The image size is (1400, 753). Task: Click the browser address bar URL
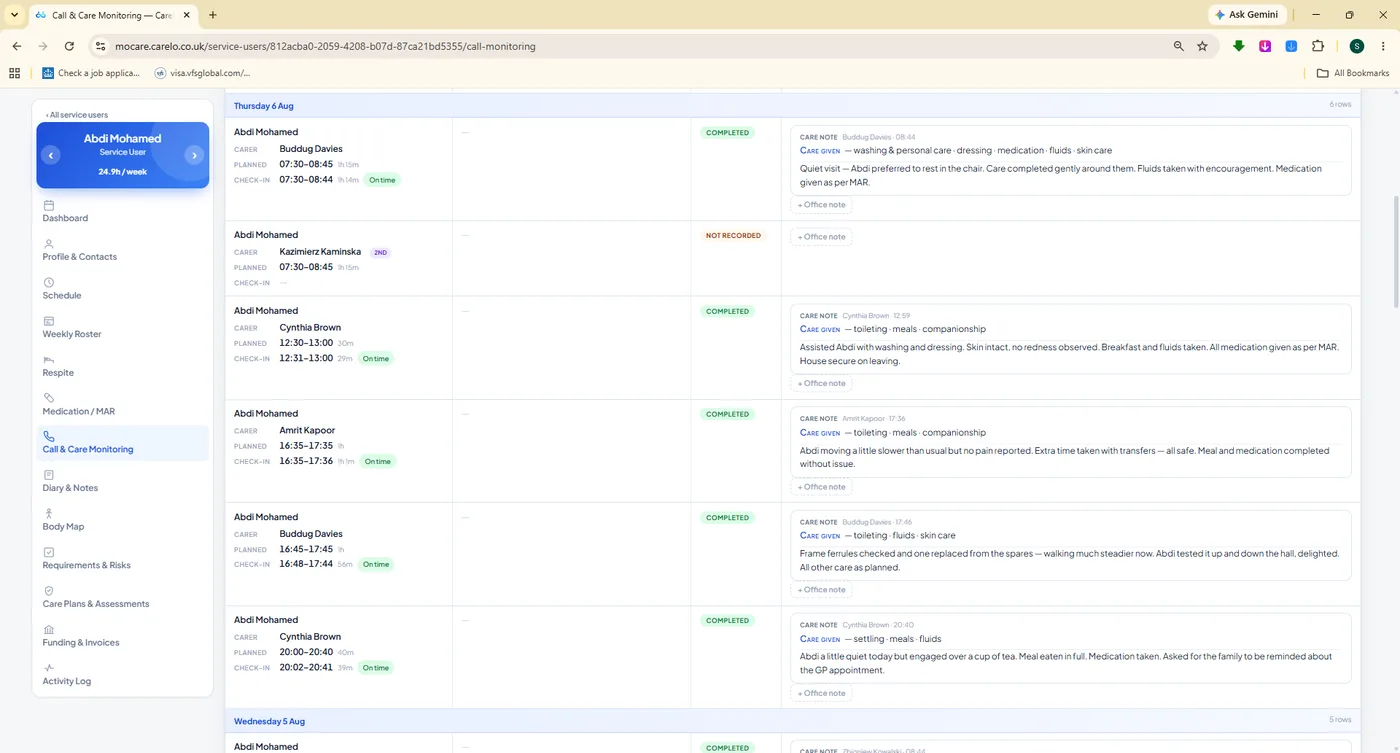pos(325,46)
